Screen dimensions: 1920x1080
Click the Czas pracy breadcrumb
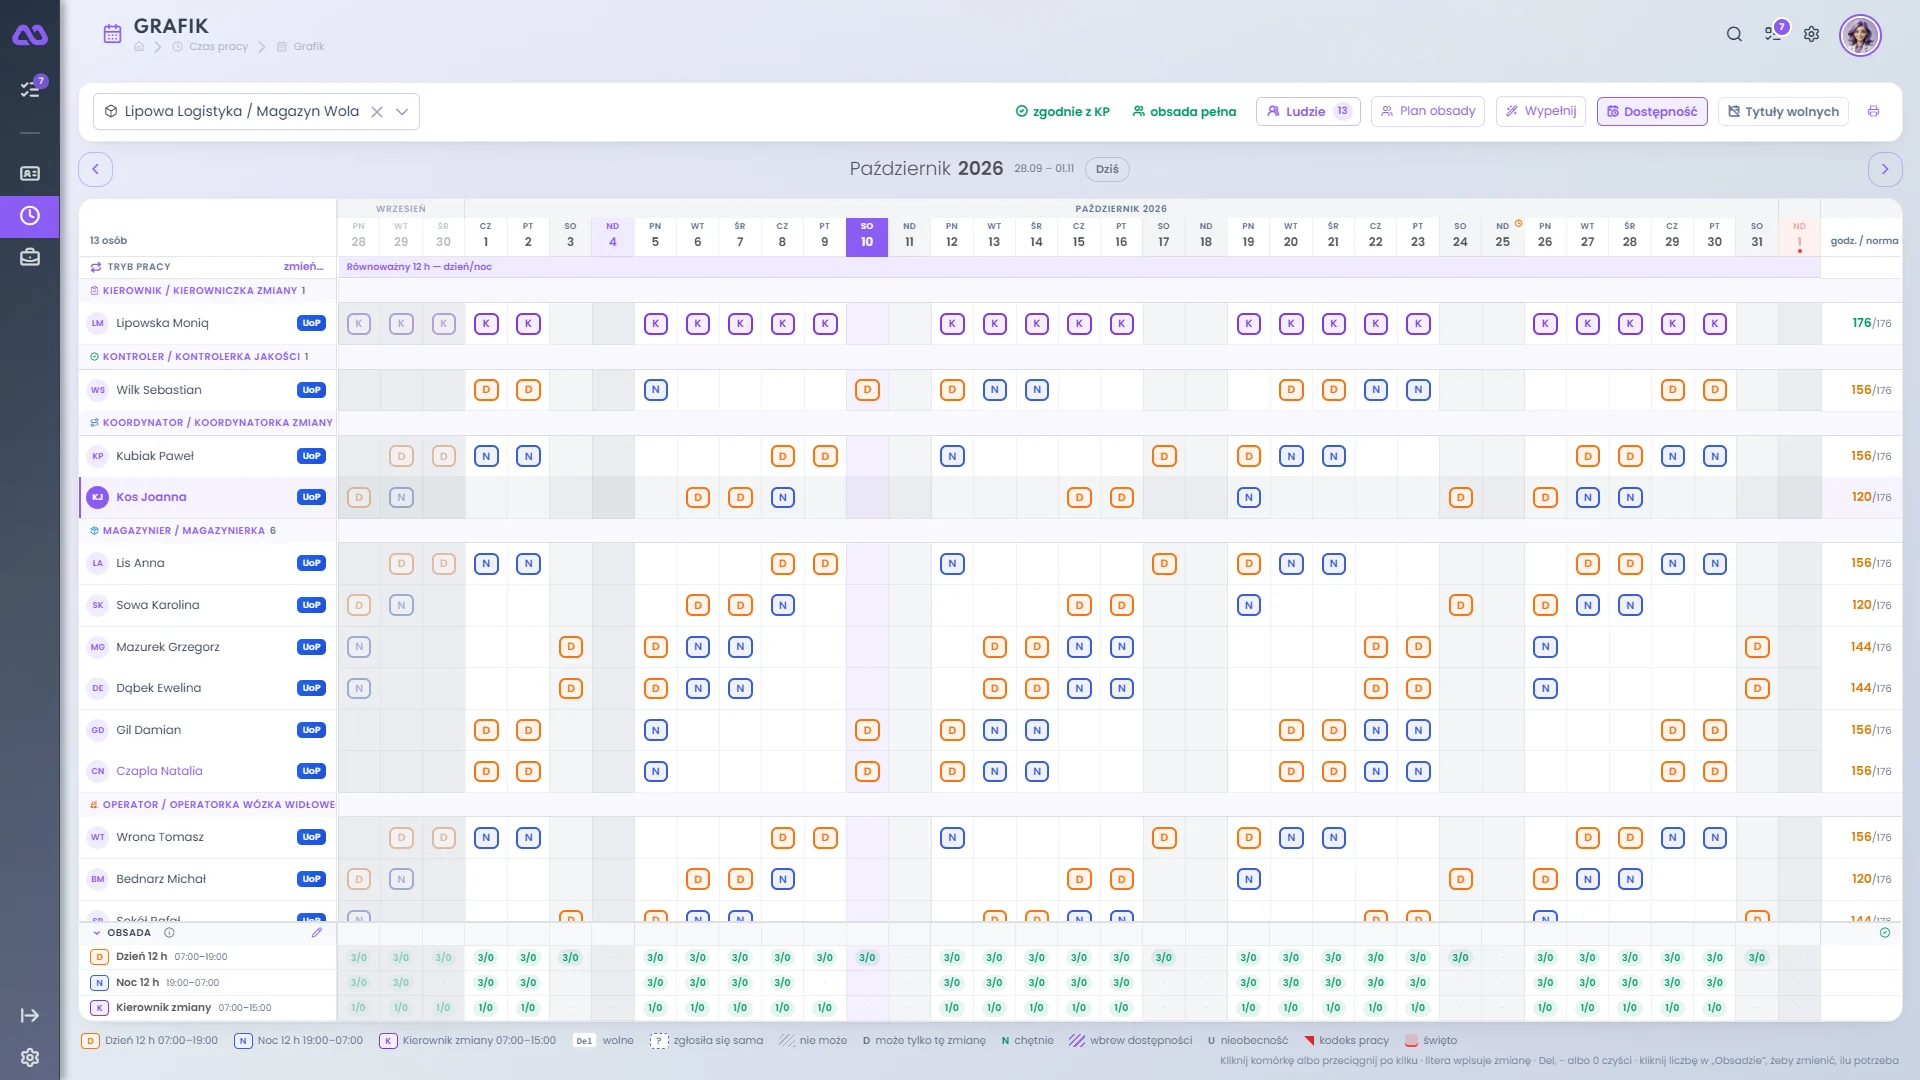218,46
